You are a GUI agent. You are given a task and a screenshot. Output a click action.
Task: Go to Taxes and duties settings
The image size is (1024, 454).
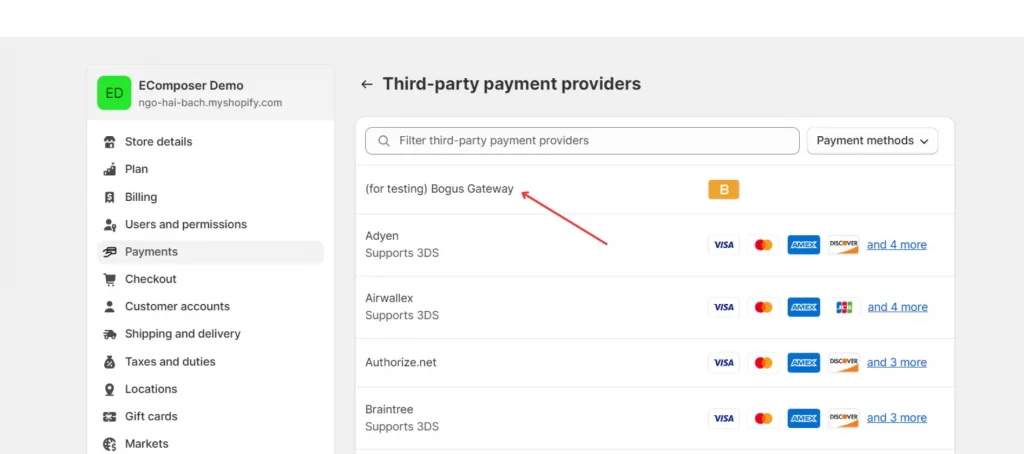pyautogui.click(x=170, y=362)
